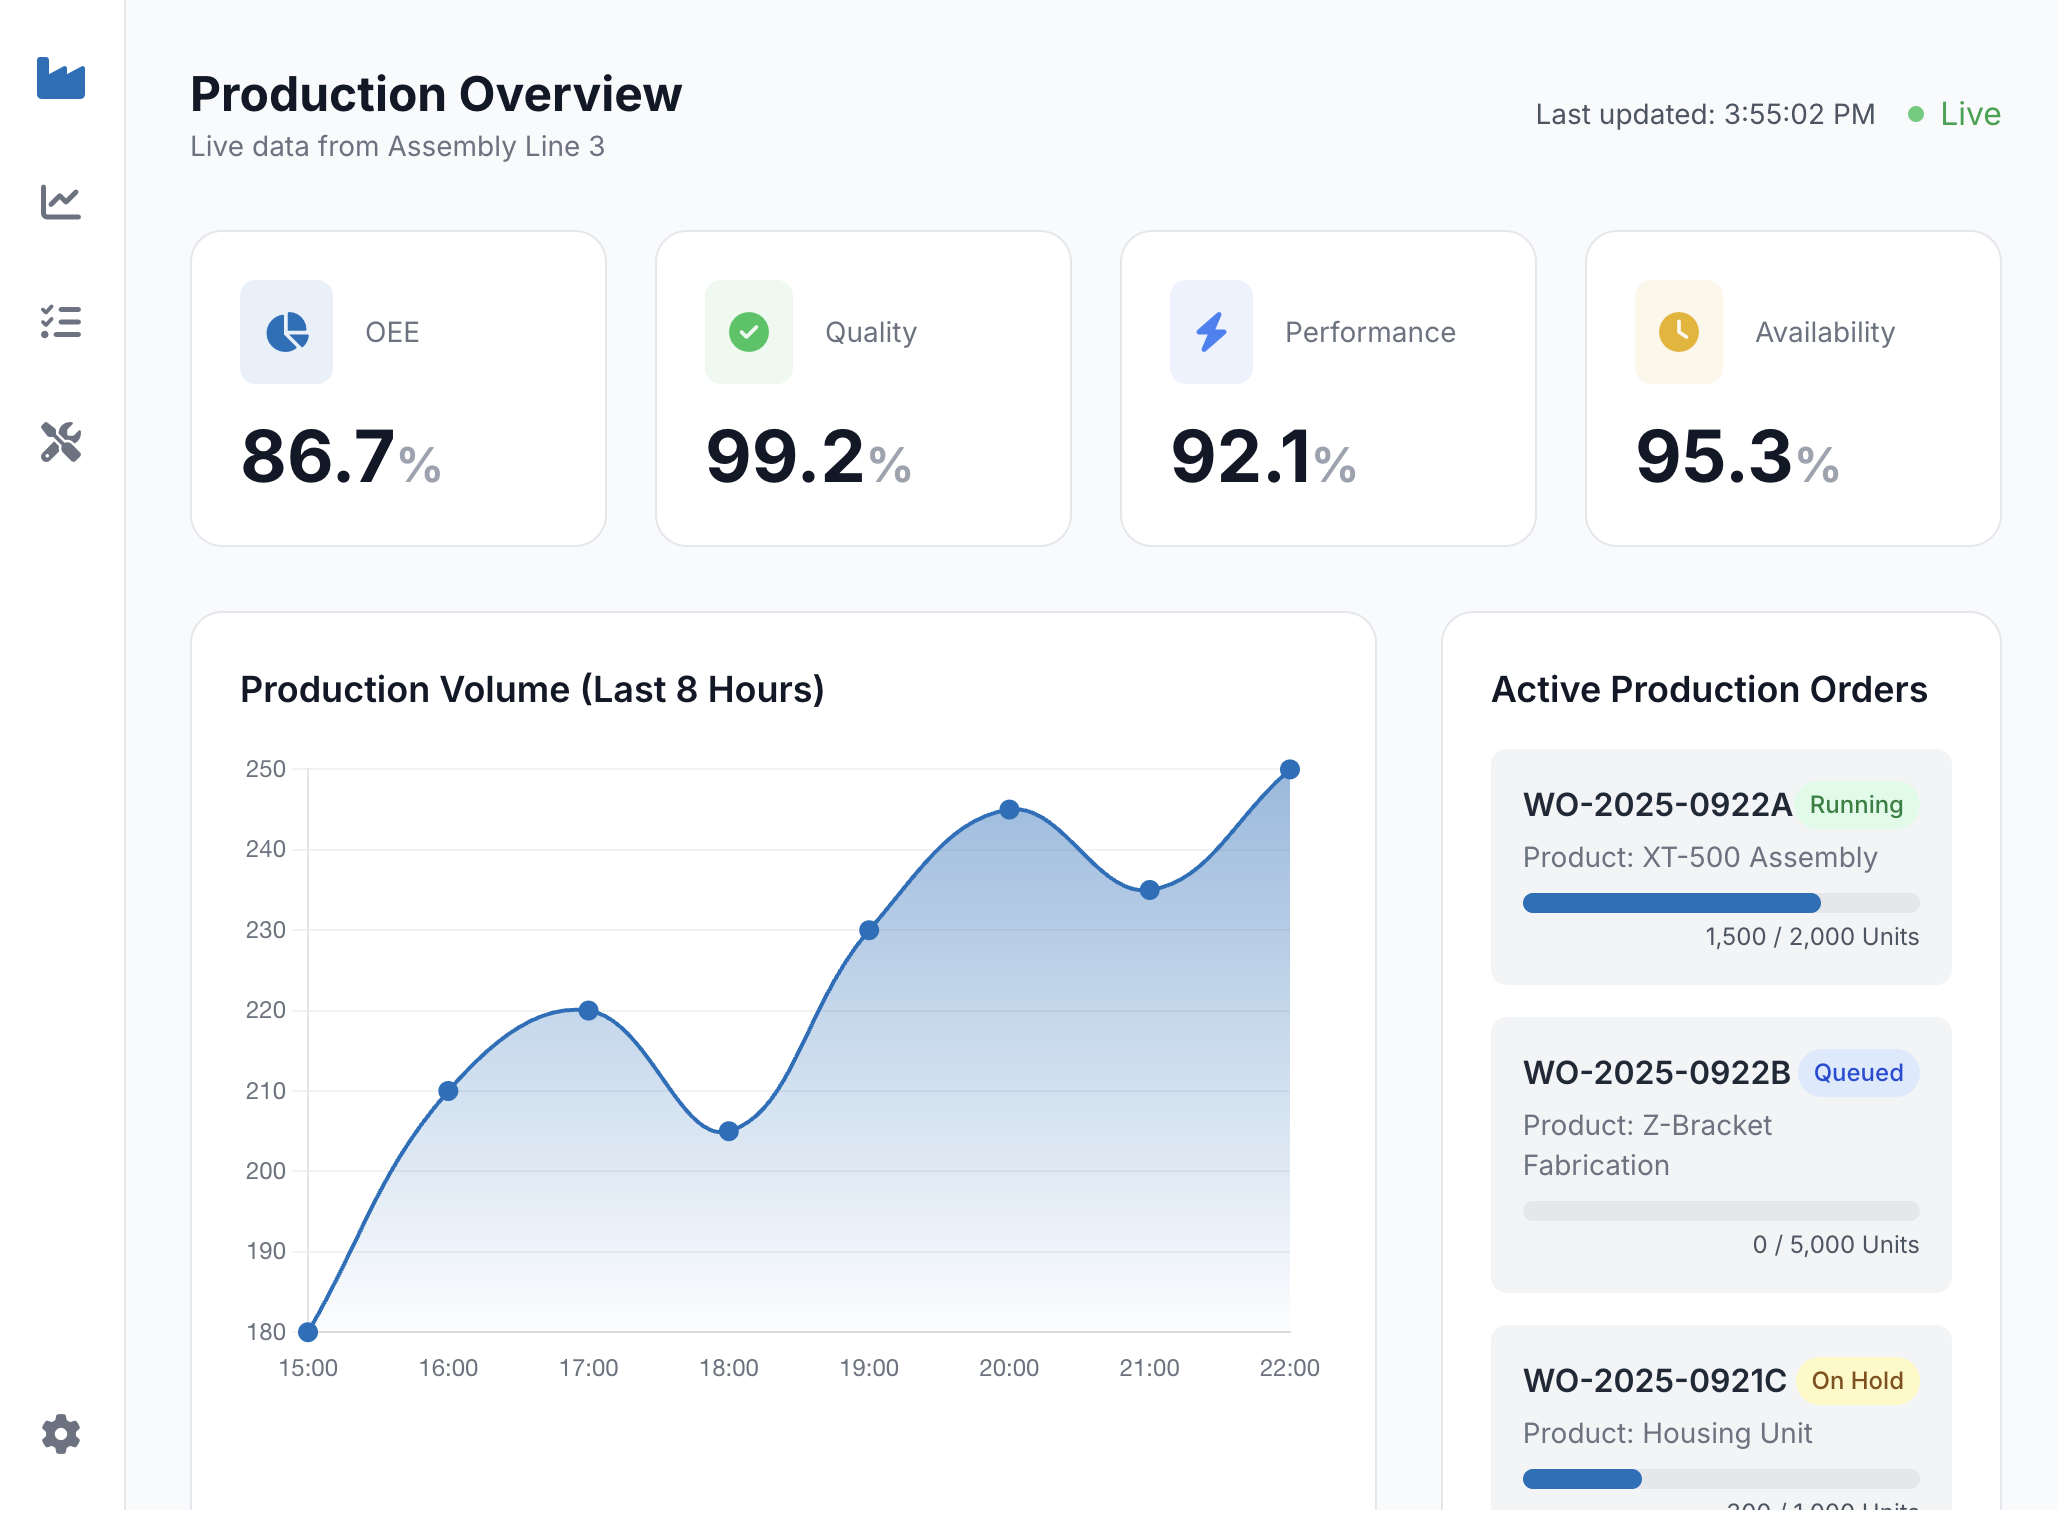
Task: Click the Availability clock icon
Action: (1679, 332)
